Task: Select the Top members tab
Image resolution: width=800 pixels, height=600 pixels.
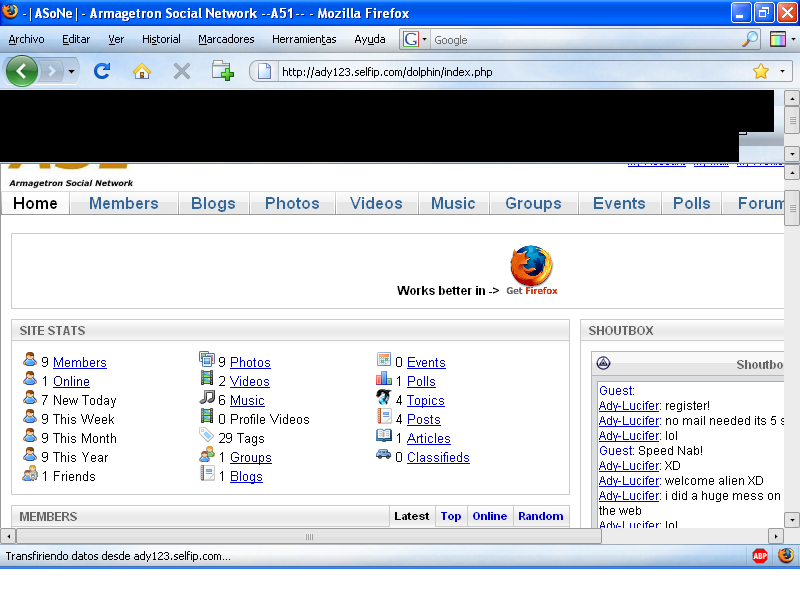Action: coord(451,516)
